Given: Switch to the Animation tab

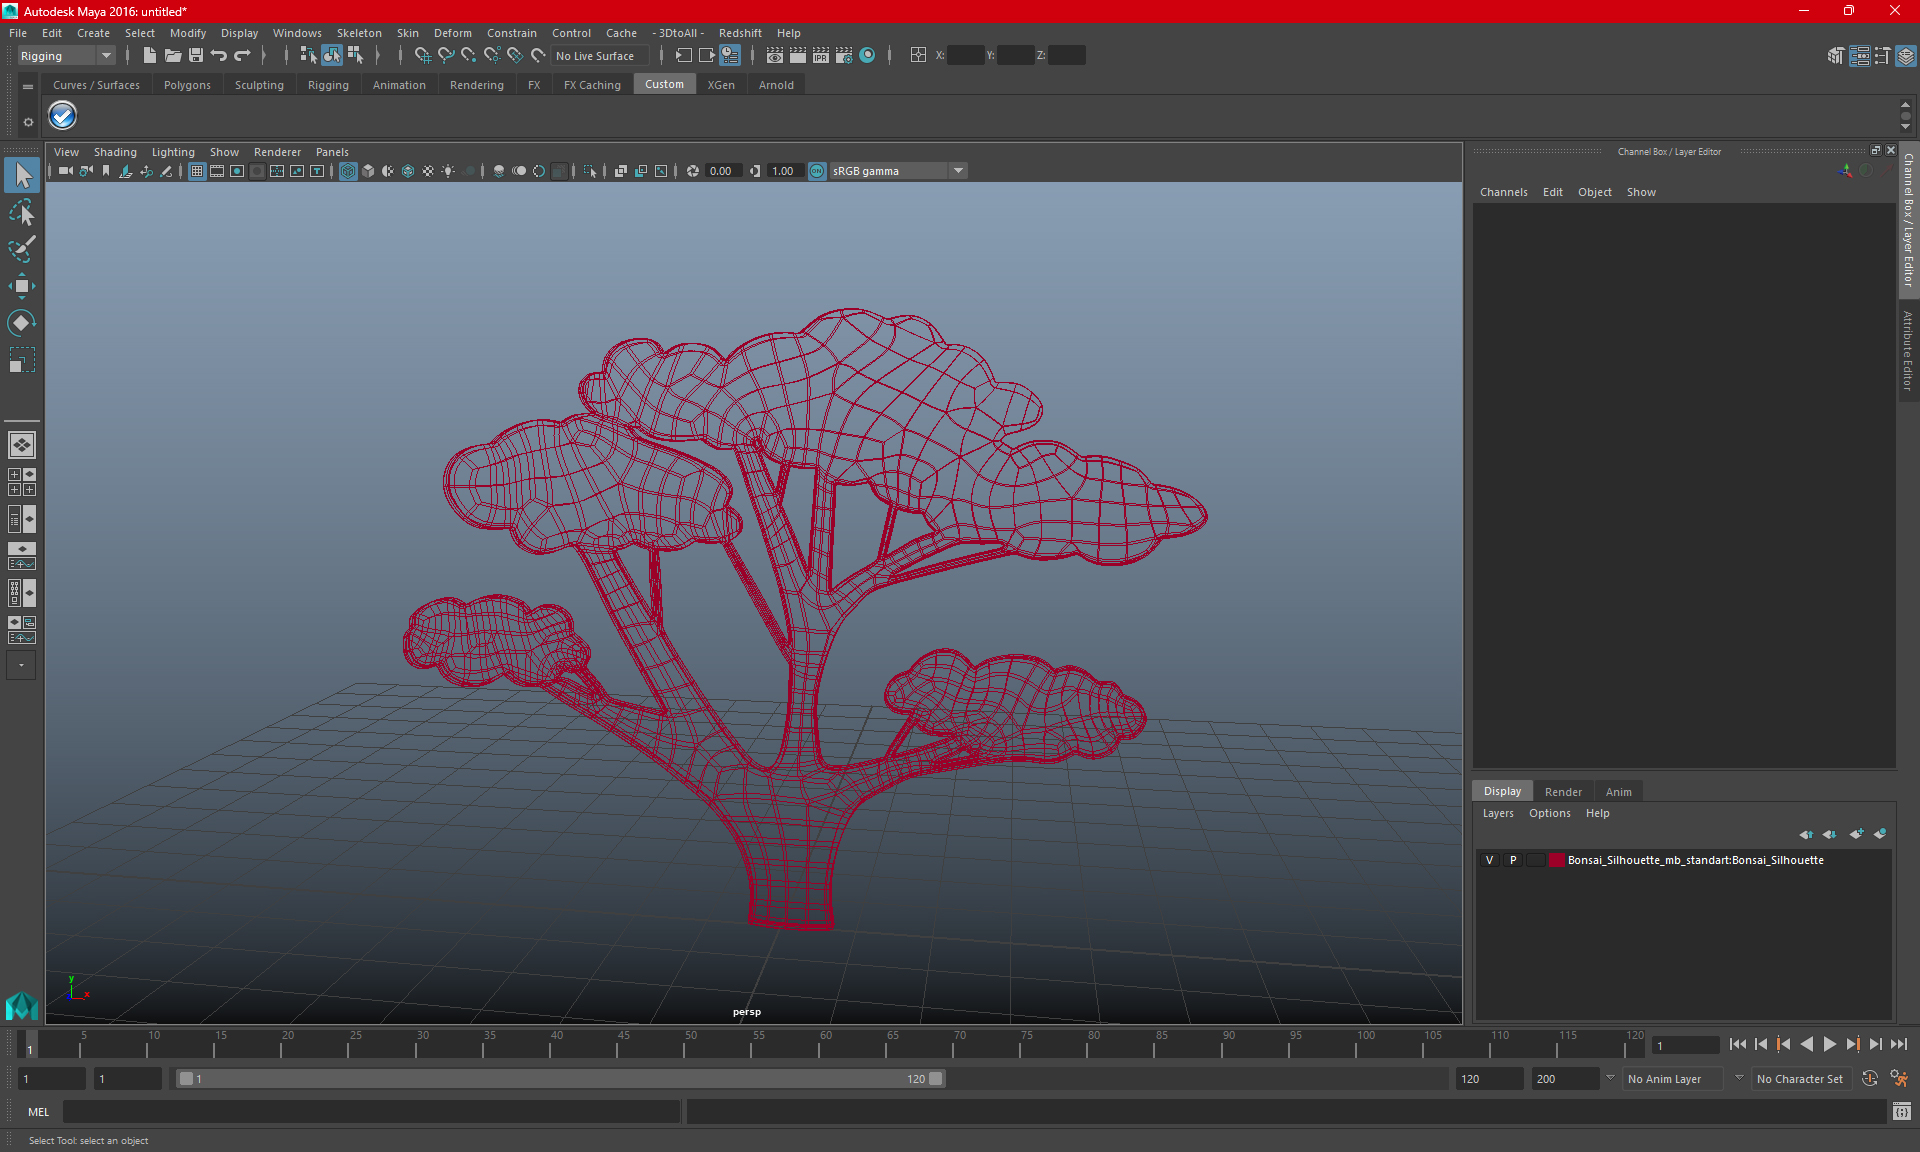Looking at the screenshot, I should click(398, 85).
